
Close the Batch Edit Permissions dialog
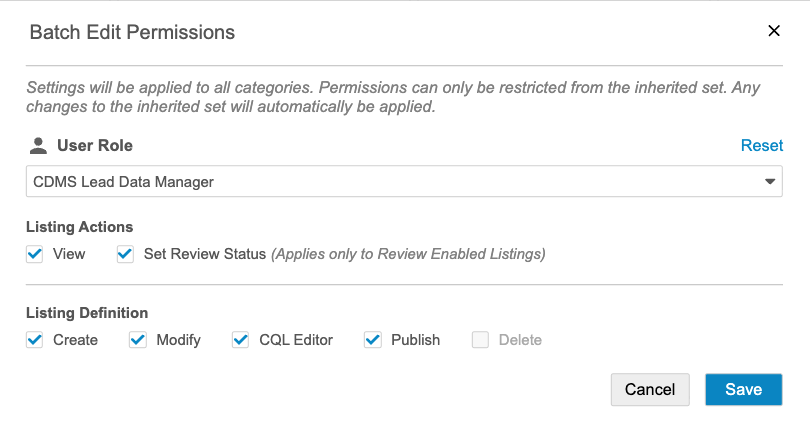point(773,31)
